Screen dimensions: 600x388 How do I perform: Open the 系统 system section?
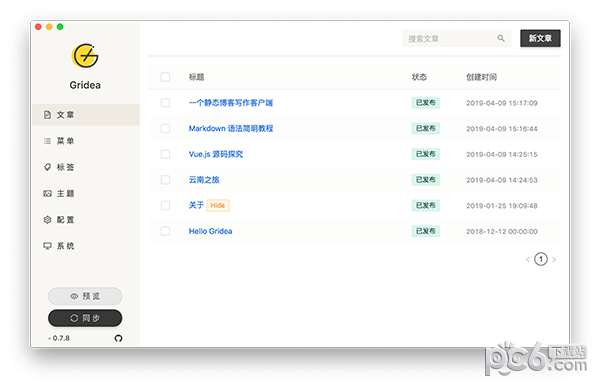tap(86, 246)
